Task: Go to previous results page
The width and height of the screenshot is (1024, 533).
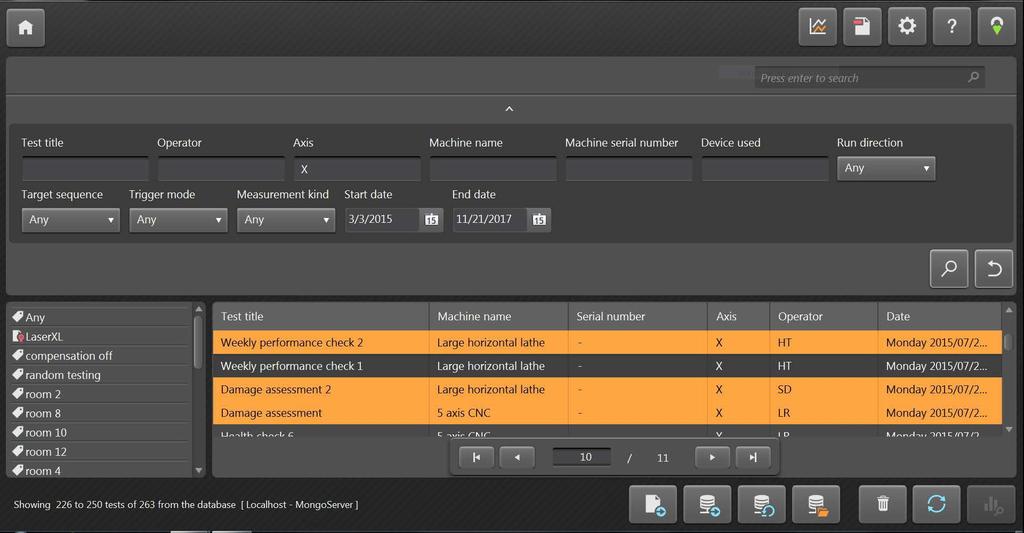Action: [517, 457]
